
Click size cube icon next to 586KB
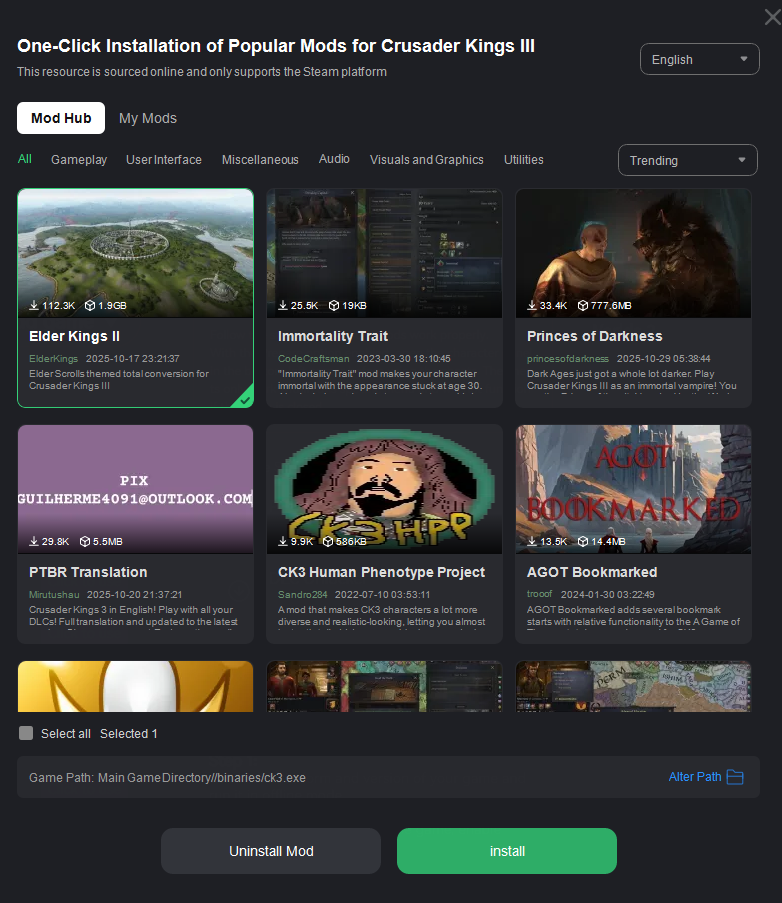point(328,541)
